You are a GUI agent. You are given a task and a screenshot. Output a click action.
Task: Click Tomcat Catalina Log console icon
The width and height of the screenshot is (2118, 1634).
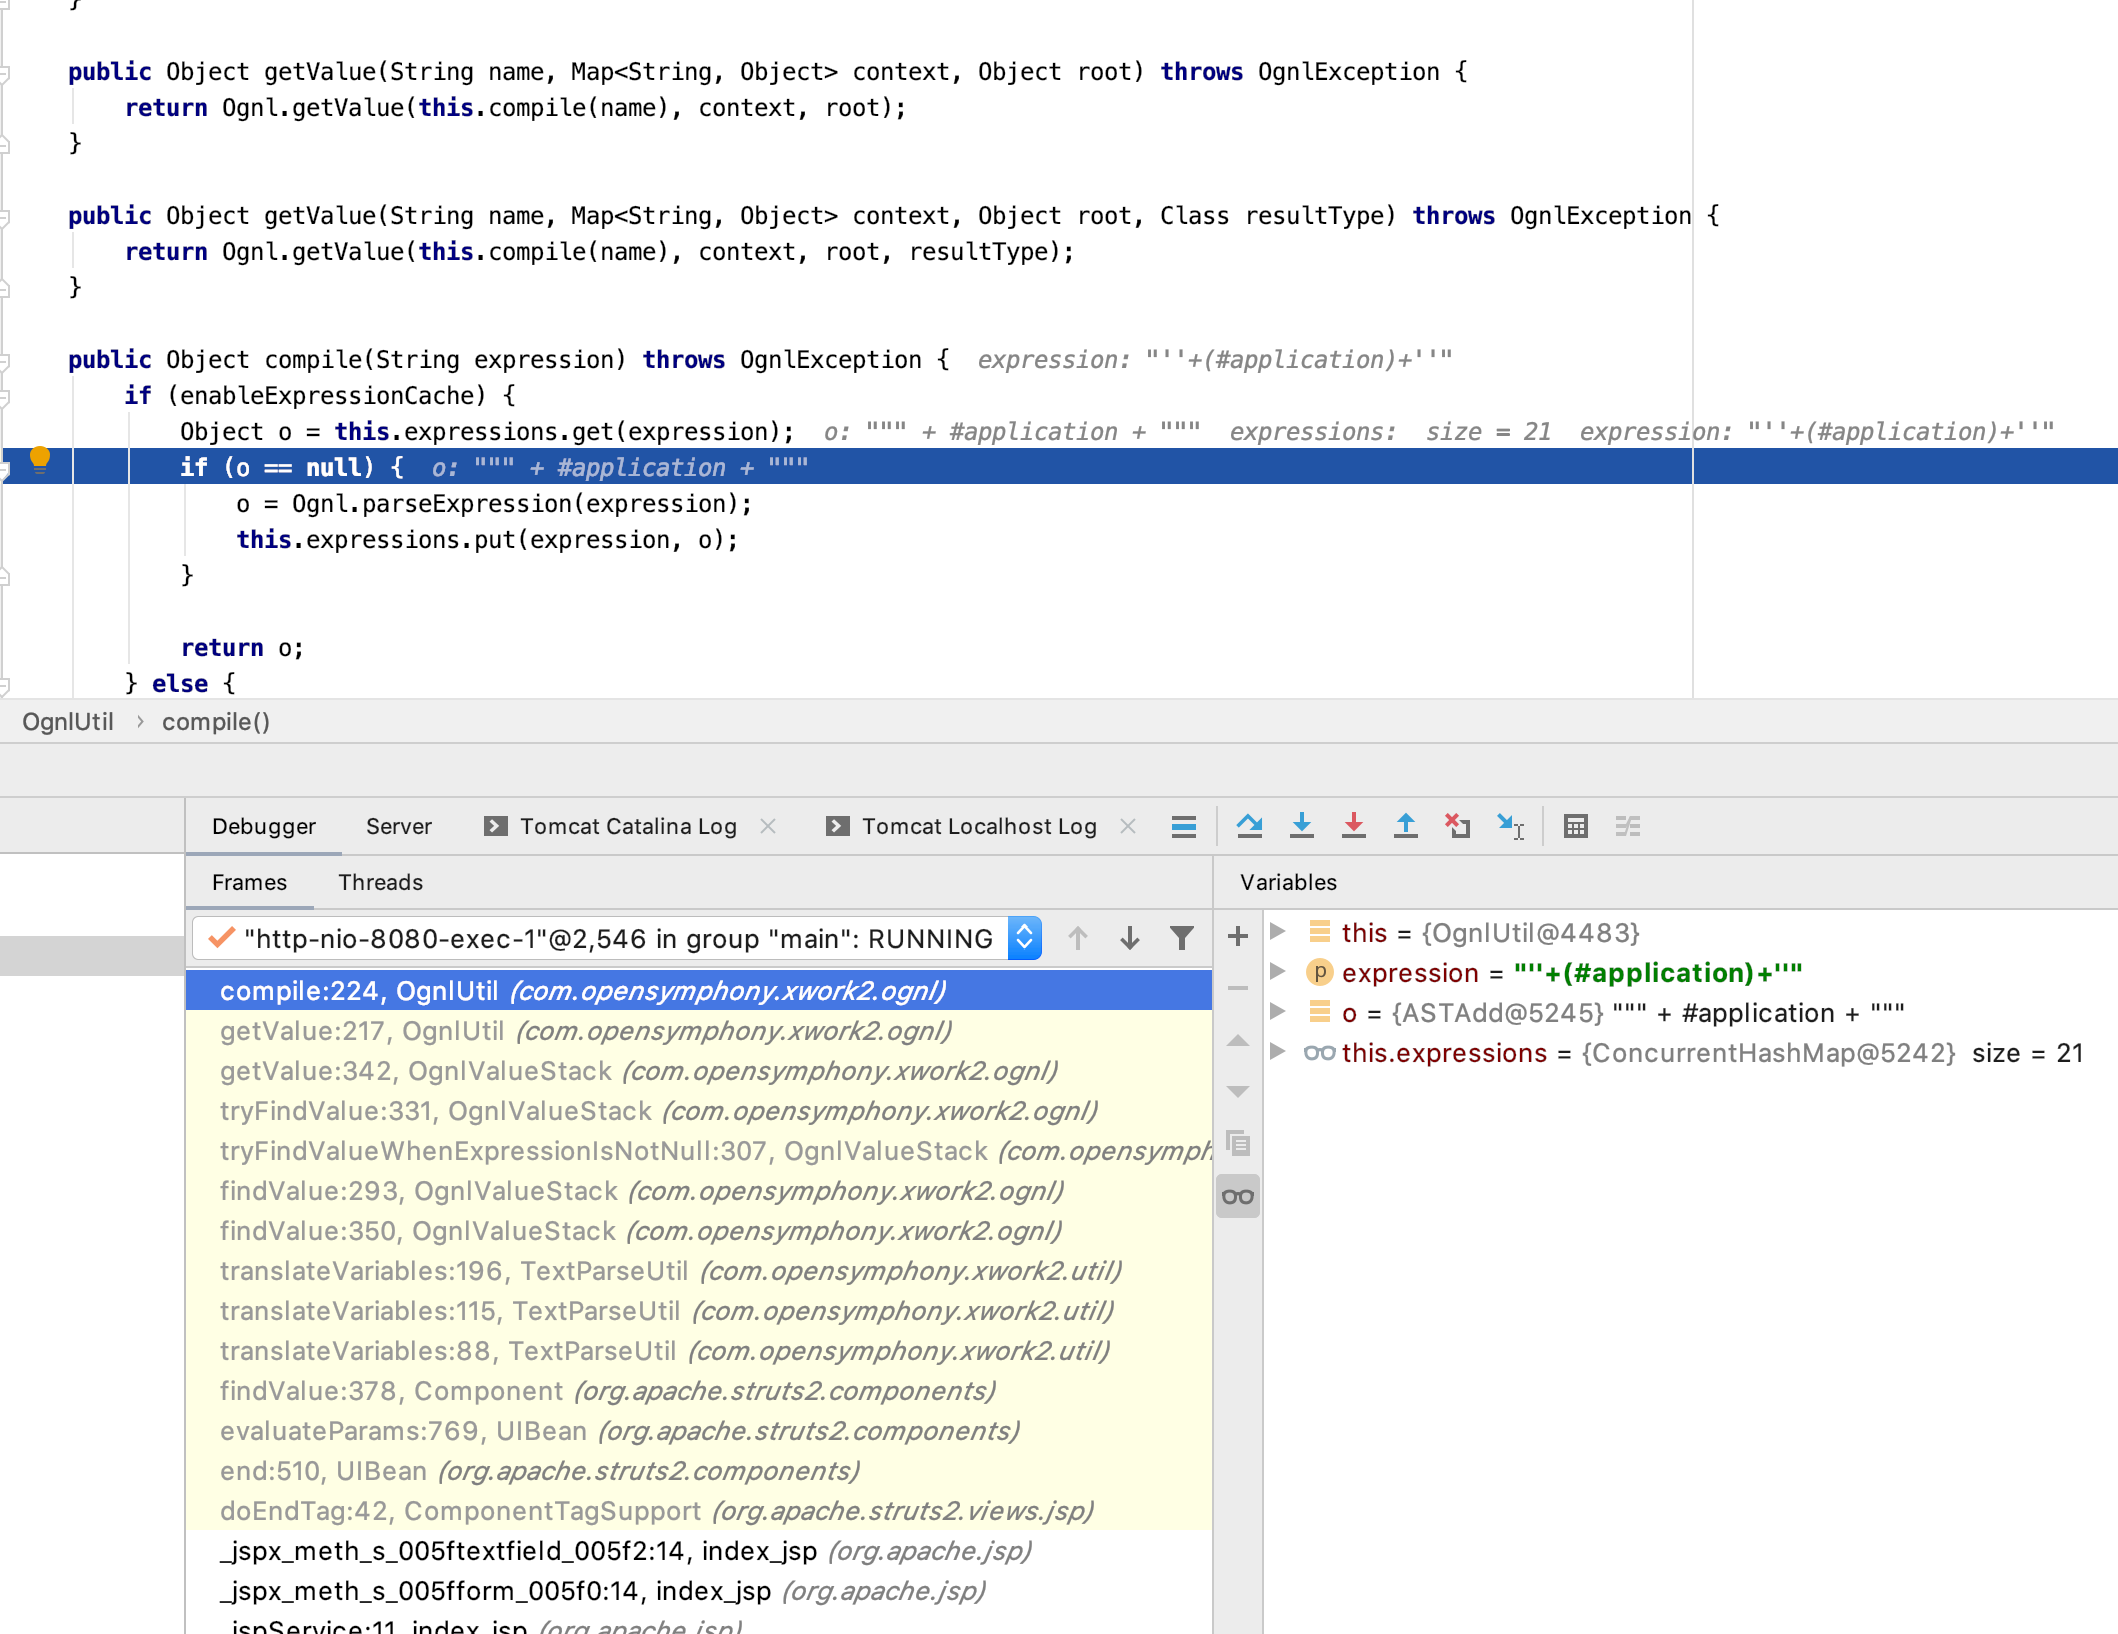click(495, 826)
